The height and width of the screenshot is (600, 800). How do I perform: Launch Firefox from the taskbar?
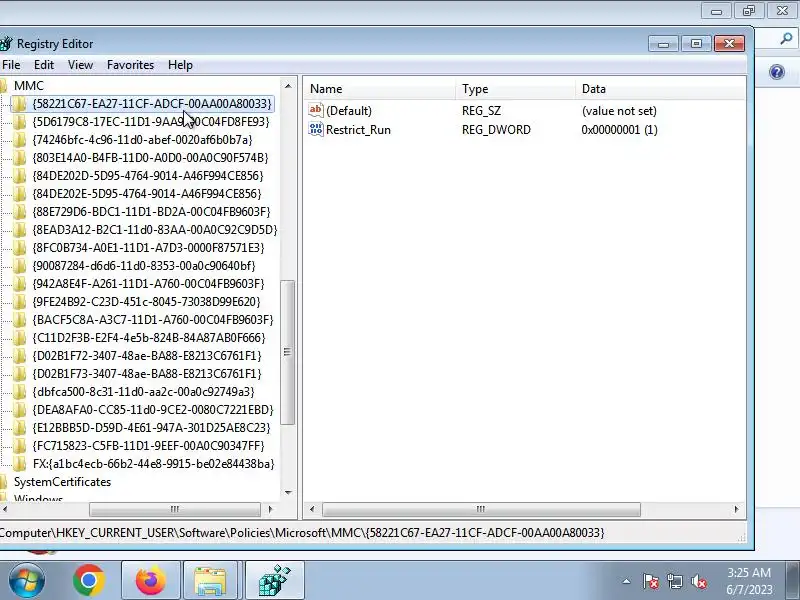click(151, 581)
